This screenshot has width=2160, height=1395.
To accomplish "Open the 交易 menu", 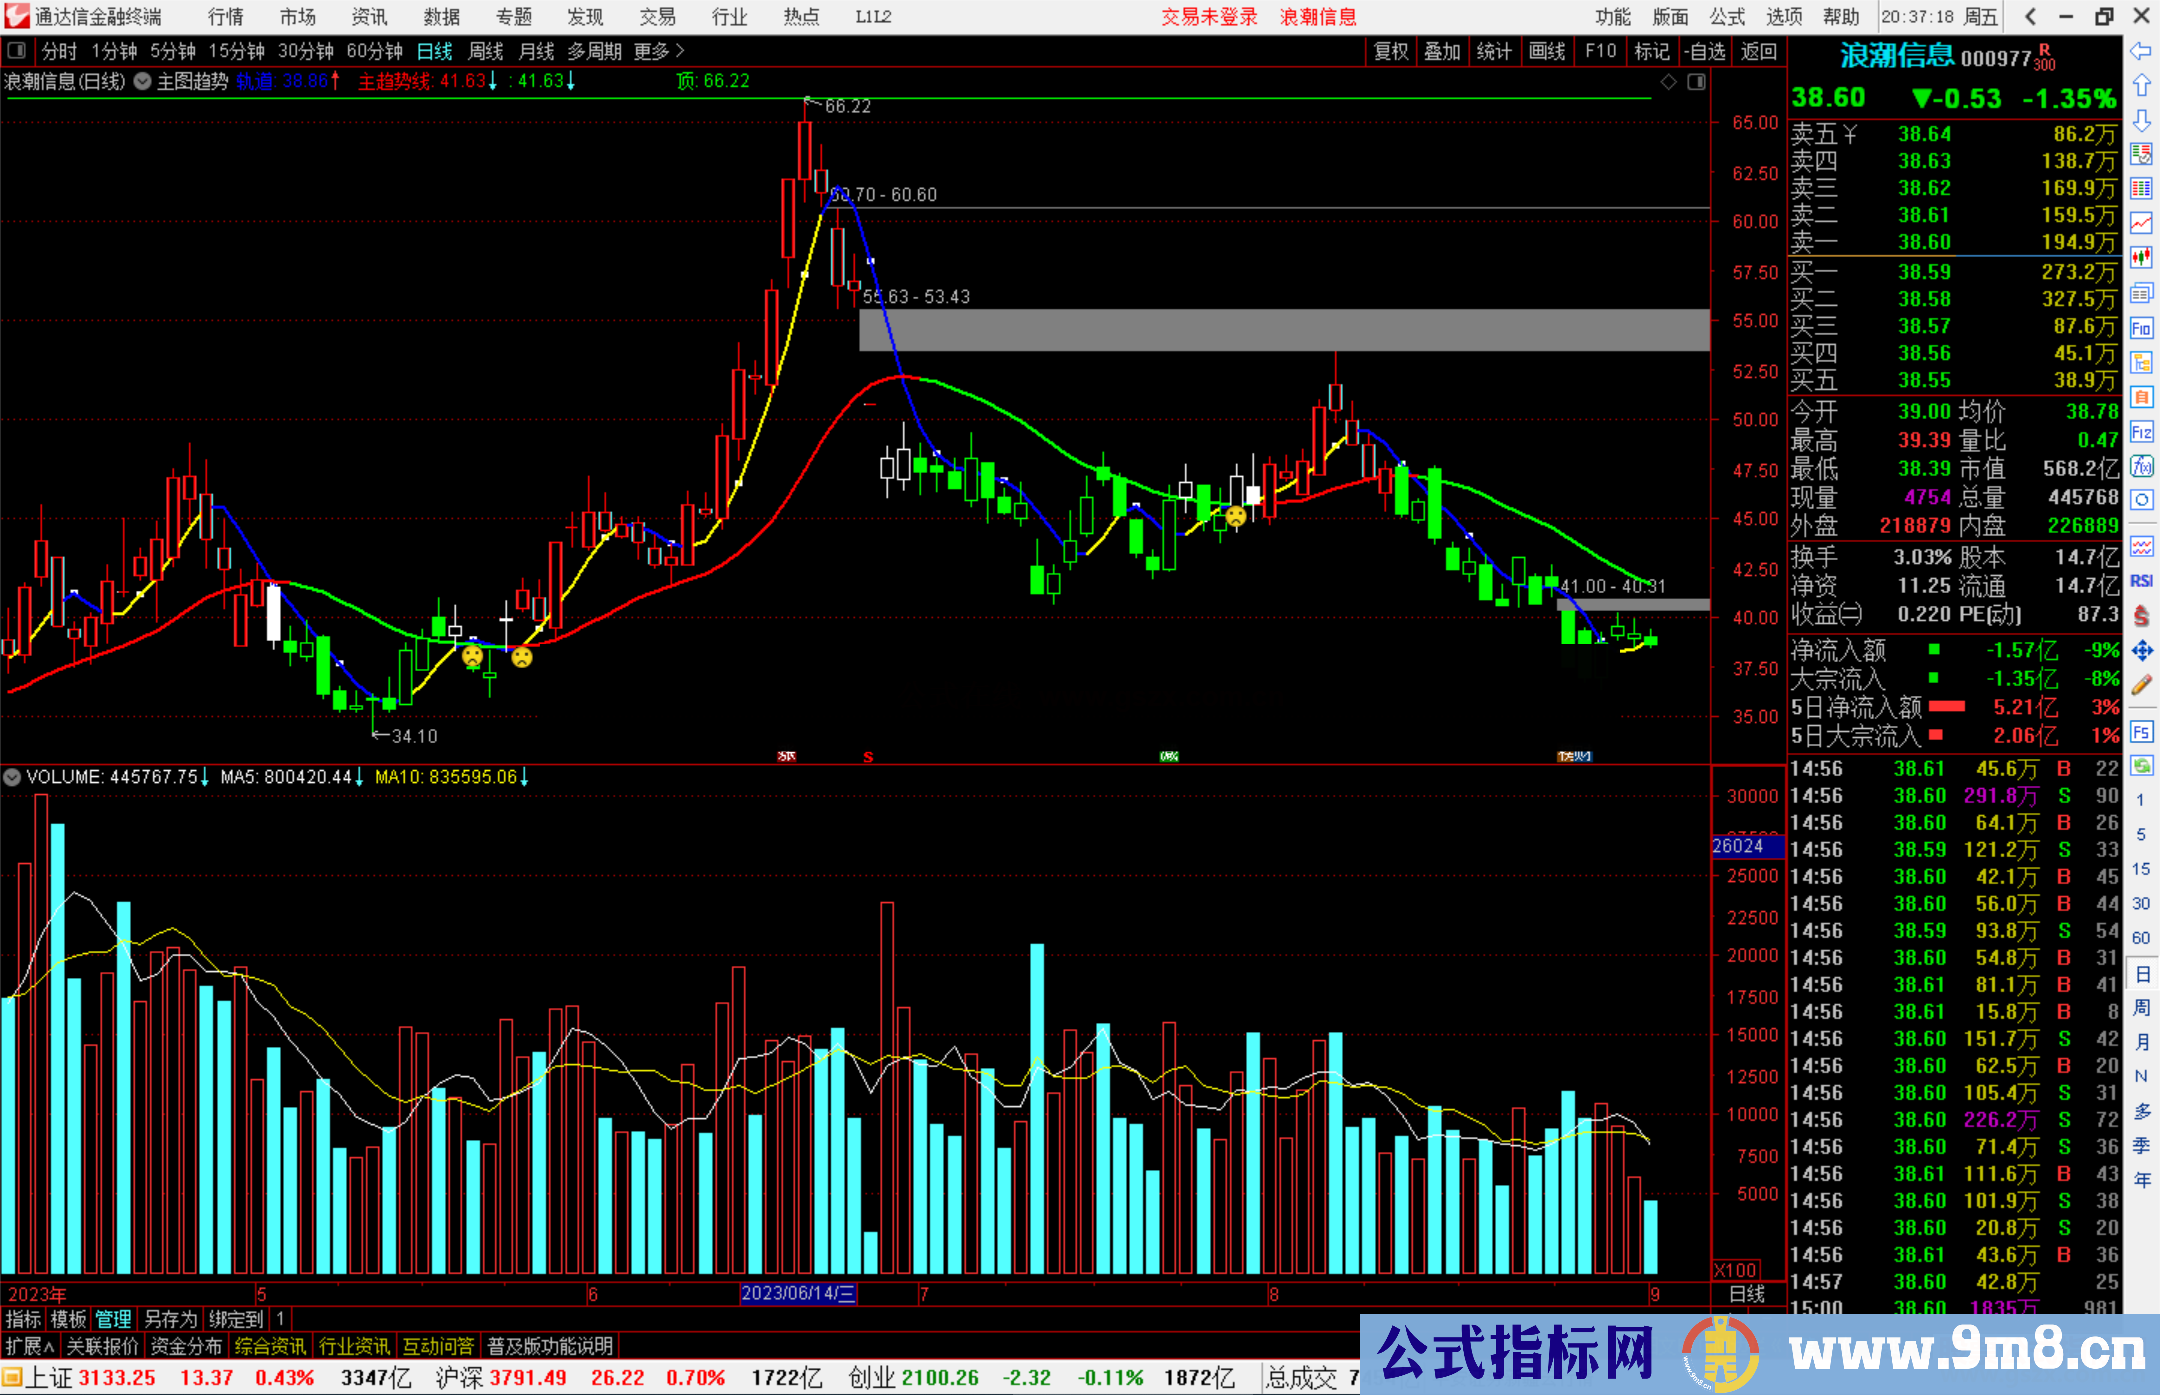I will click(658, 17).
